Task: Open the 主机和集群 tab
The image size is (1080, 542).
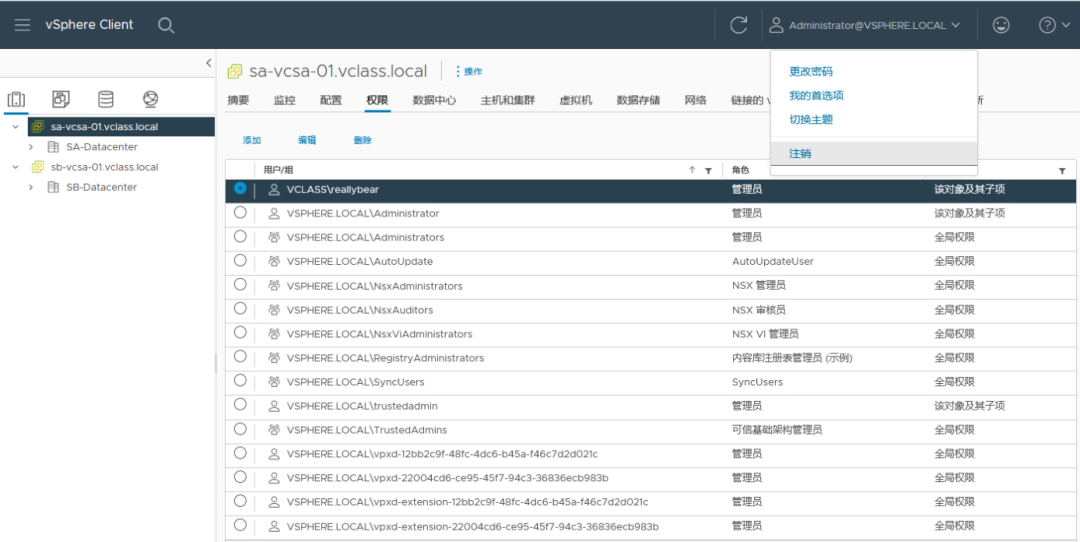Action: coord(508,100)
